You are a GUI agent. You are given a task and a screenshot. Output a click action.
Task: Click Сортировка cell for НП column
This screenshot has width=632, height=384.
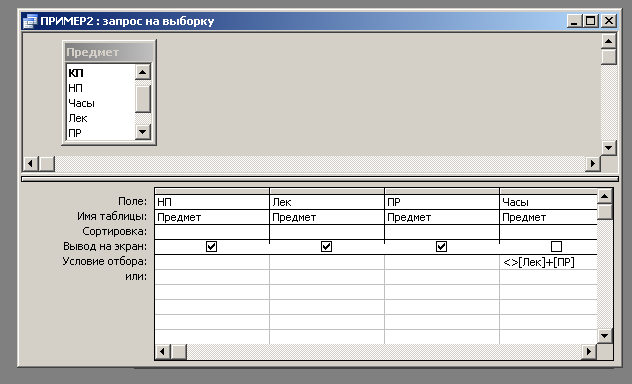212,232
